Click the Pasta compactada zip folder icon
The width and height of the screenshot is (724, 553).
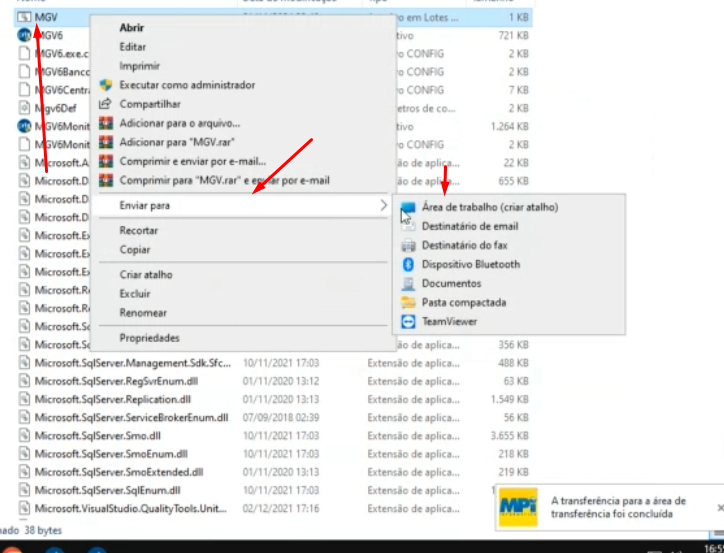407,302
